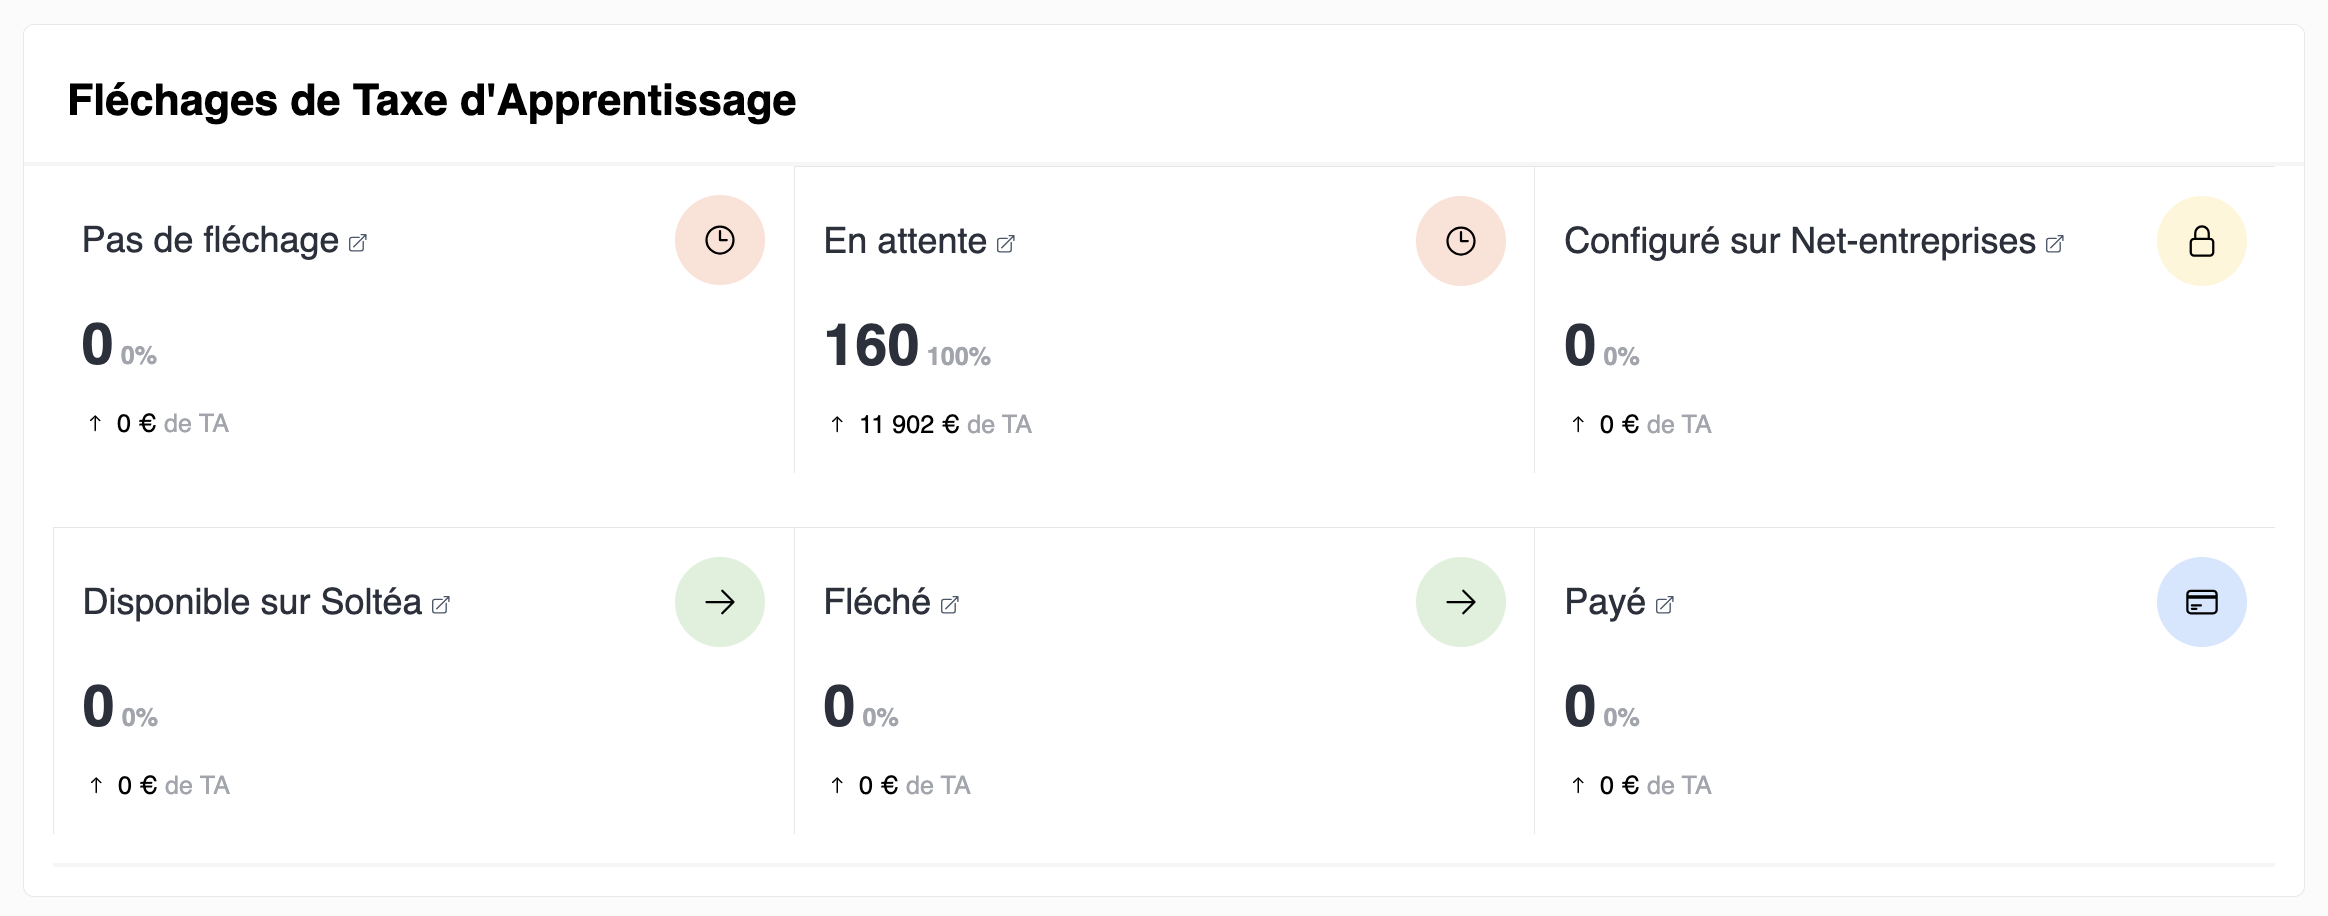Screen dimensions: 2328x916
Task: Click clock icon in Pas de fléchage card
Action: click(x=720, y=240)
